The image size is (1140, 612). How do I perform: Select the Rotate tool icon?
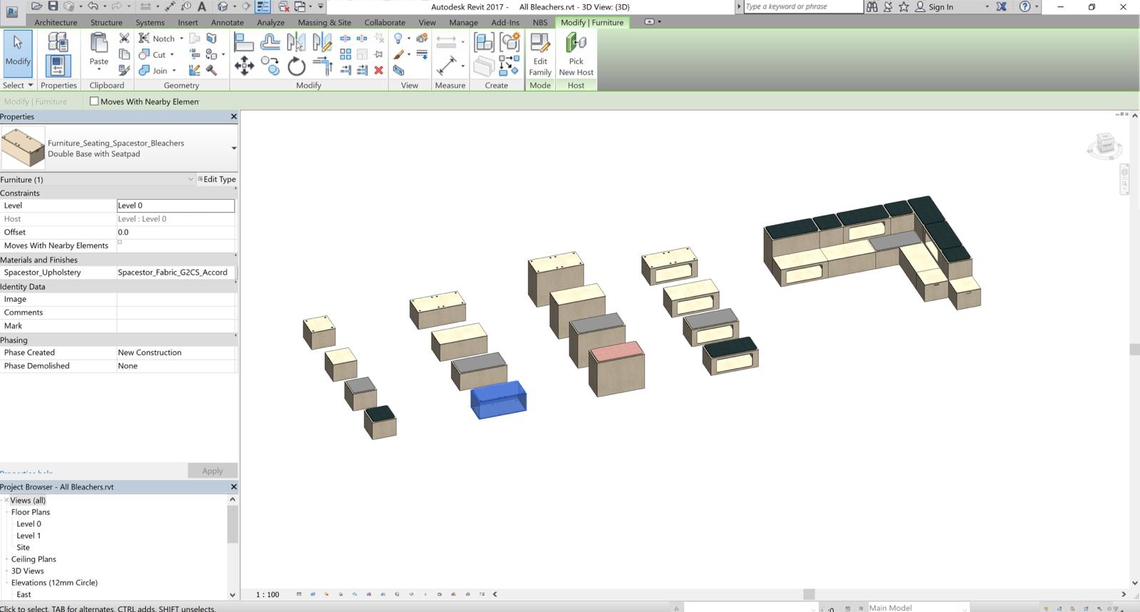297,66
